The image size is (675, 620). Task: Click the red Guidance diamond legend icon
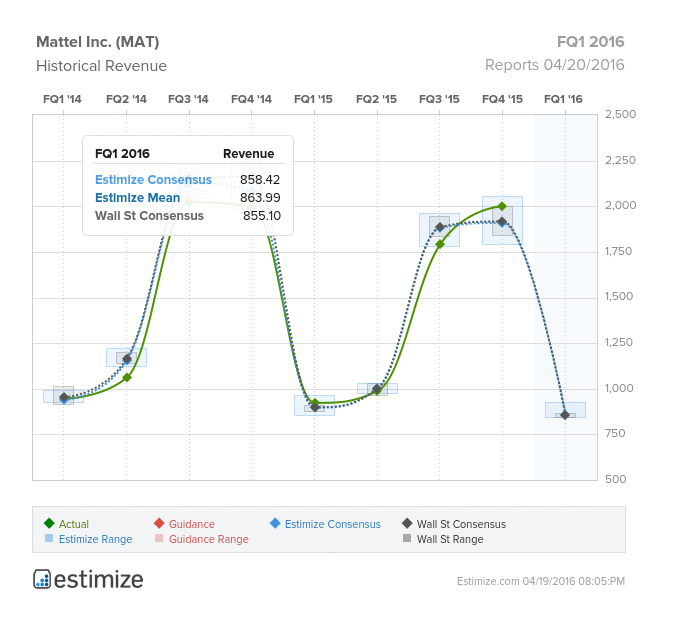click(x=159, y=523)
